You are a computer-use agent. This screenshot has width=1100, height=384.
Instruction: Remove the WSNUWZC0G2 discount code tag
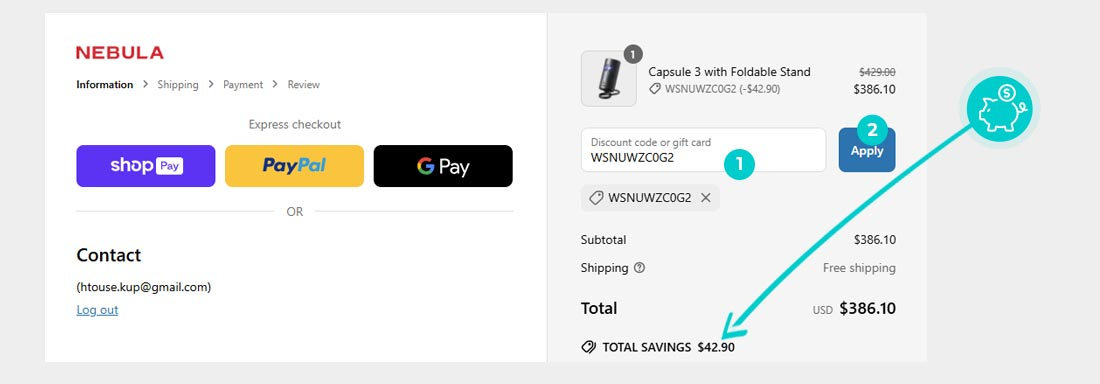click(706, 198)
